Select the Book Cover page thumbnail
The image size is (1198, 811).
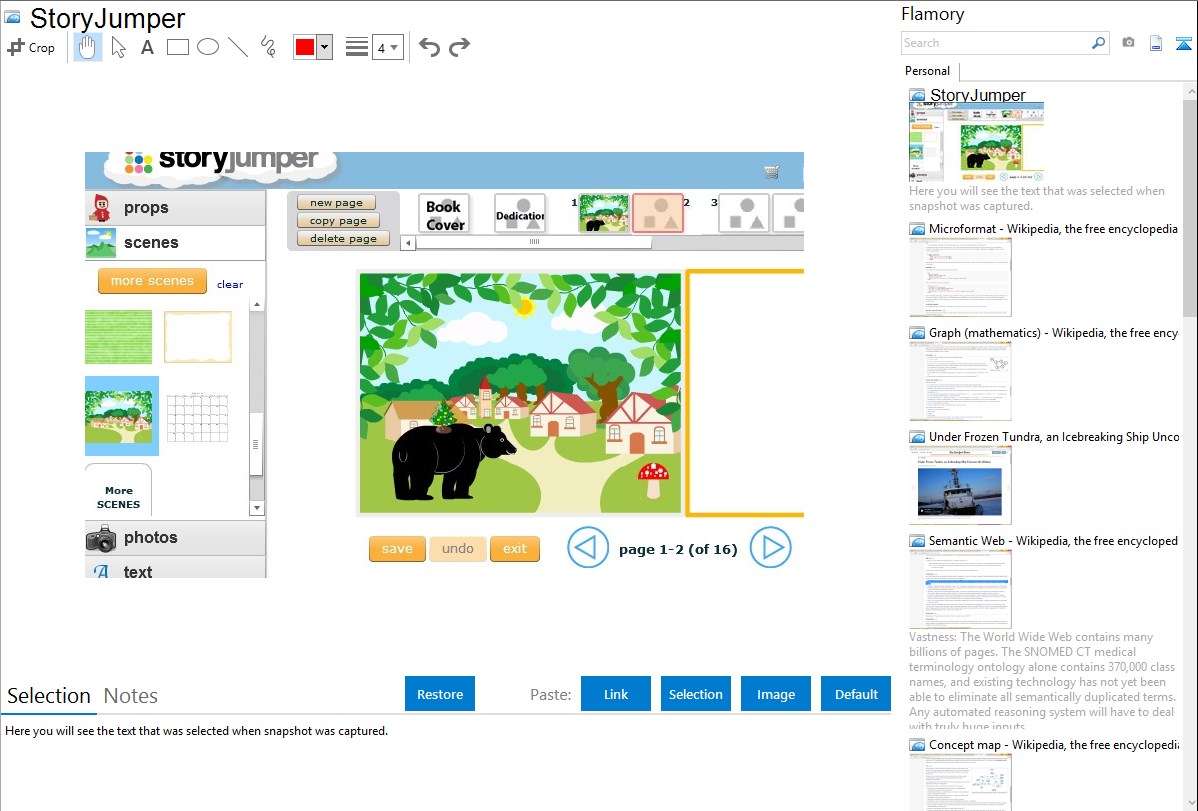tap(444, 215)
